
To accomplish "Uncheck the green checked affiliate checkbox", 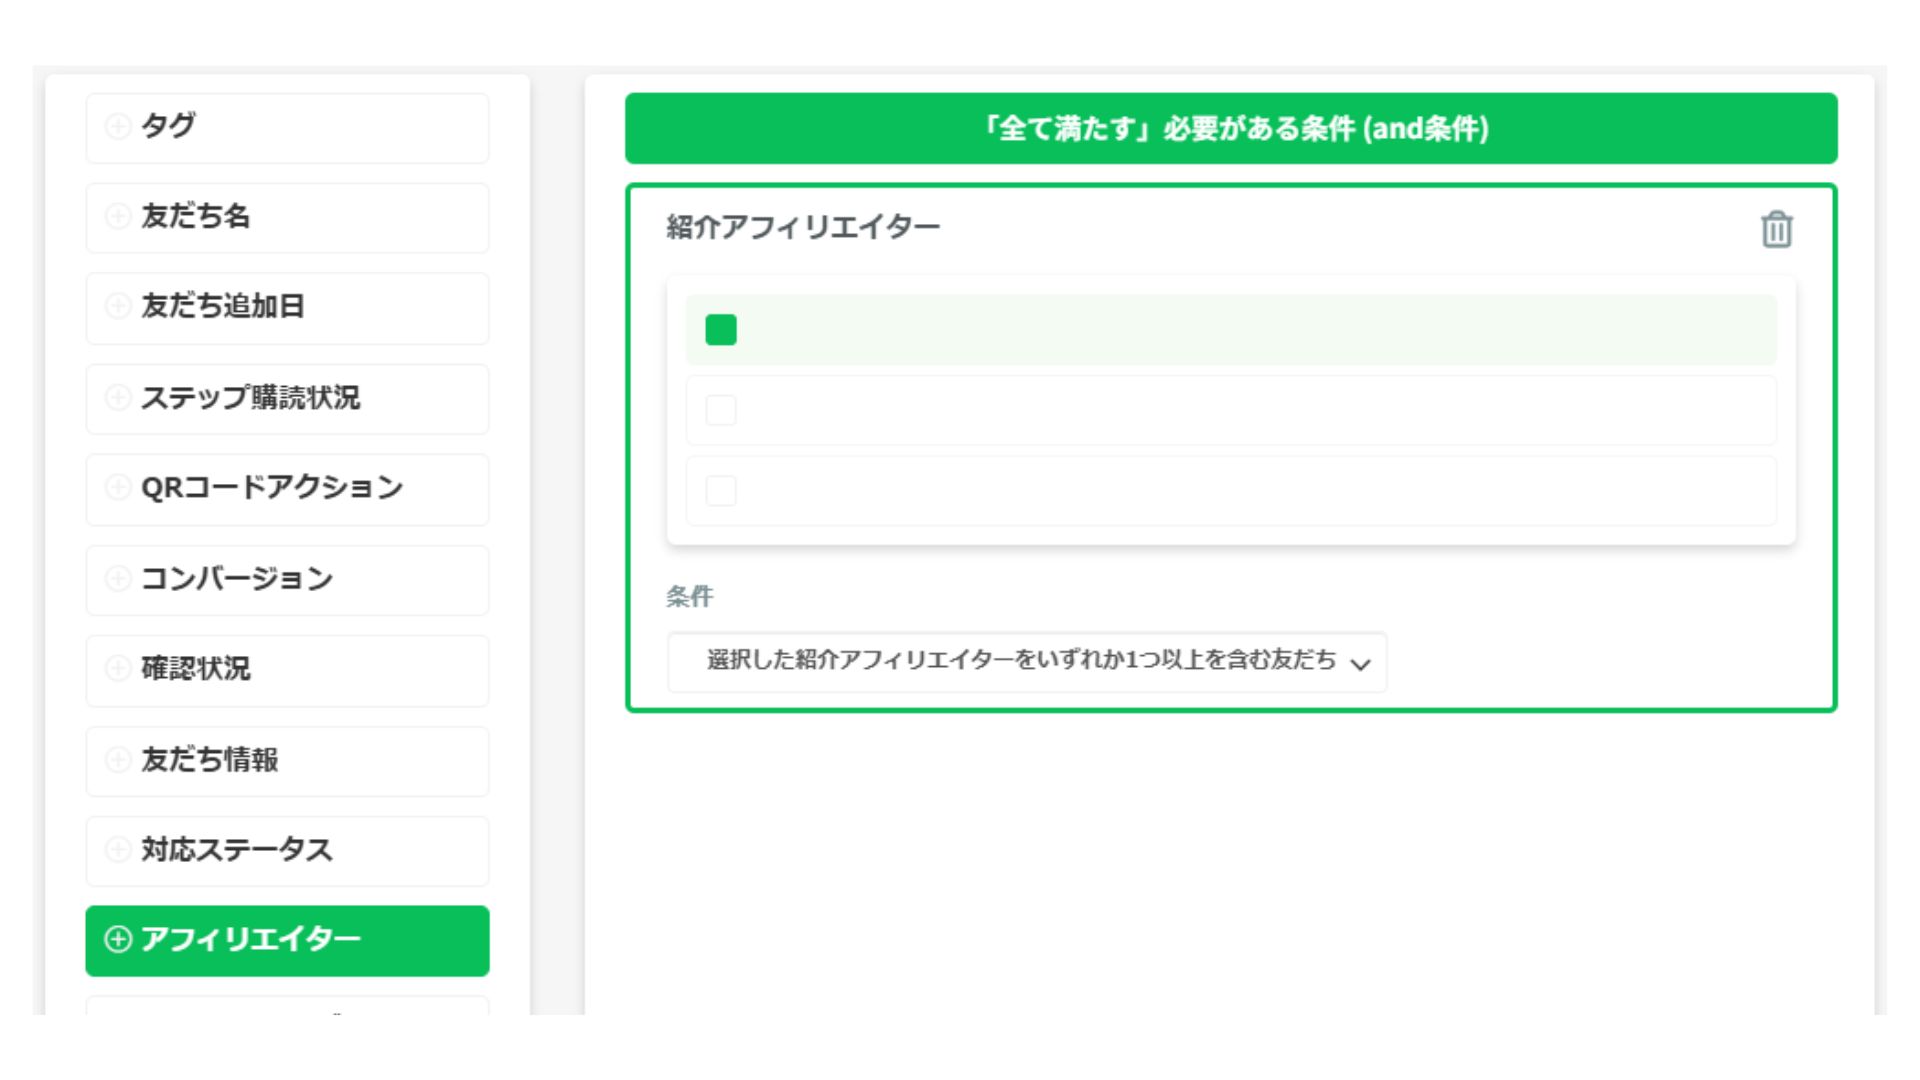I will [x=721, y=329].
